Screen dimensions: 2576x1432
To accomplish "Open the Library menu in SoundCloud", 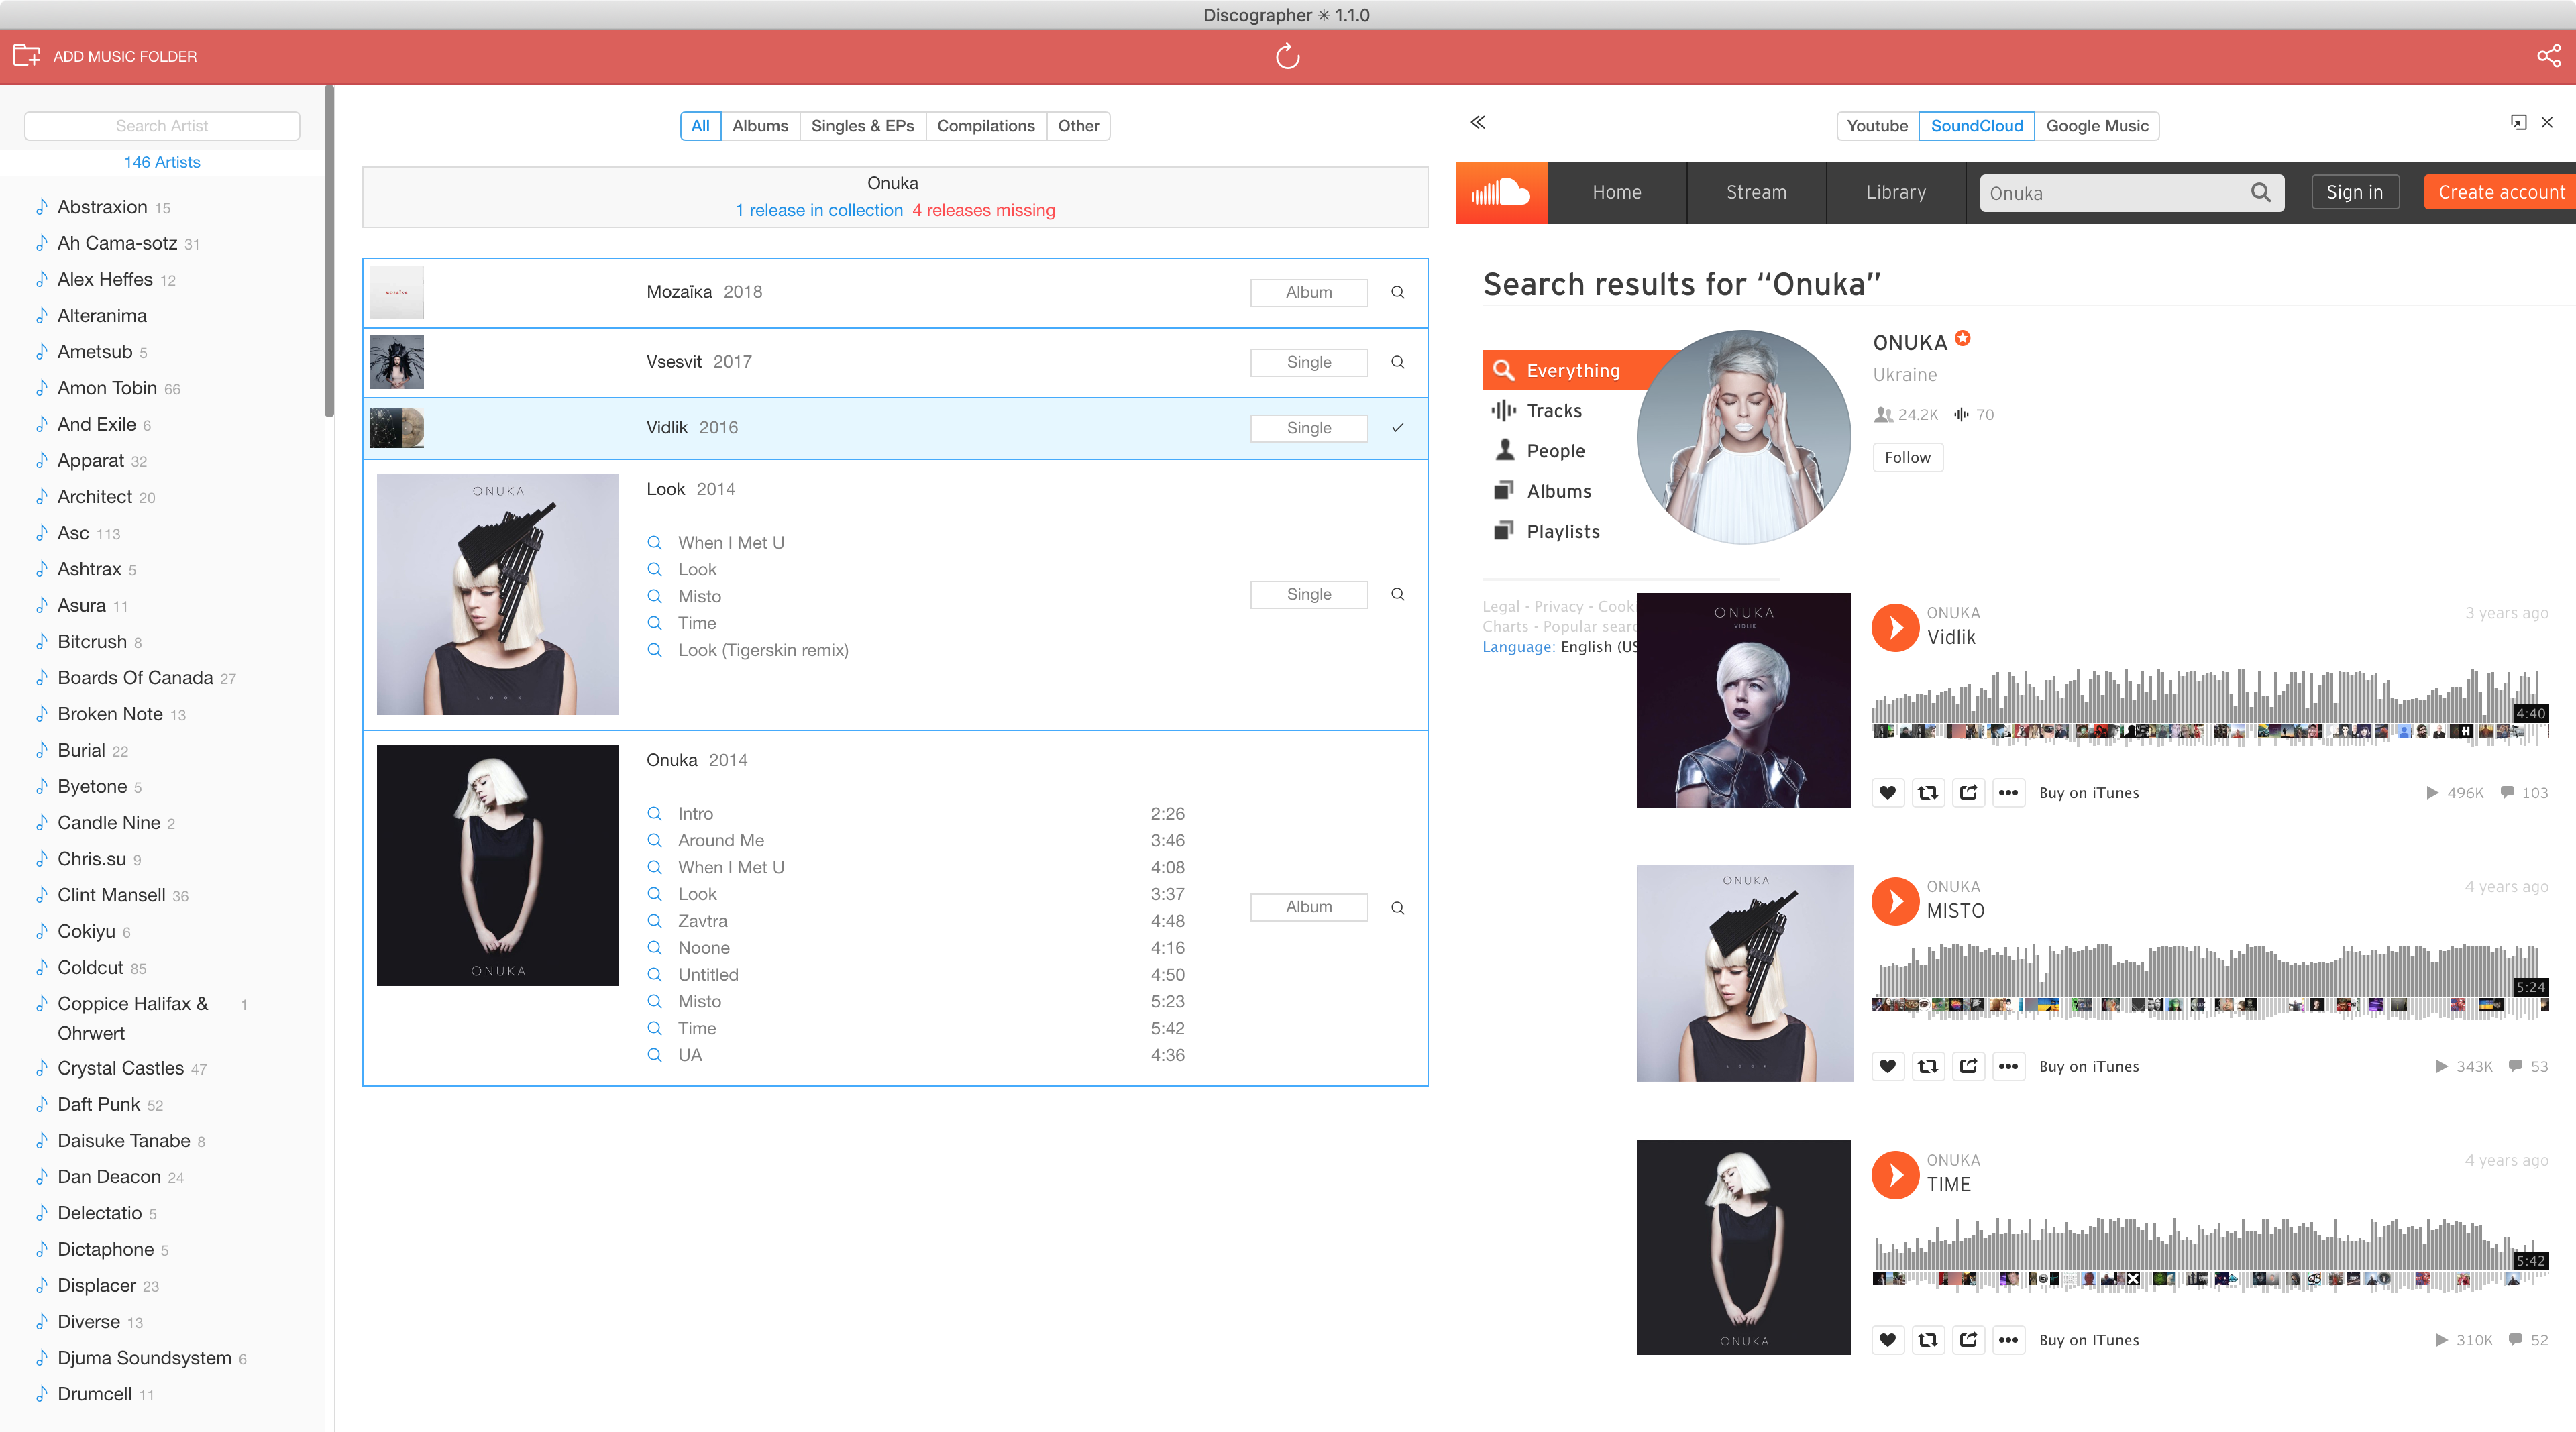I will [1896, 192].
